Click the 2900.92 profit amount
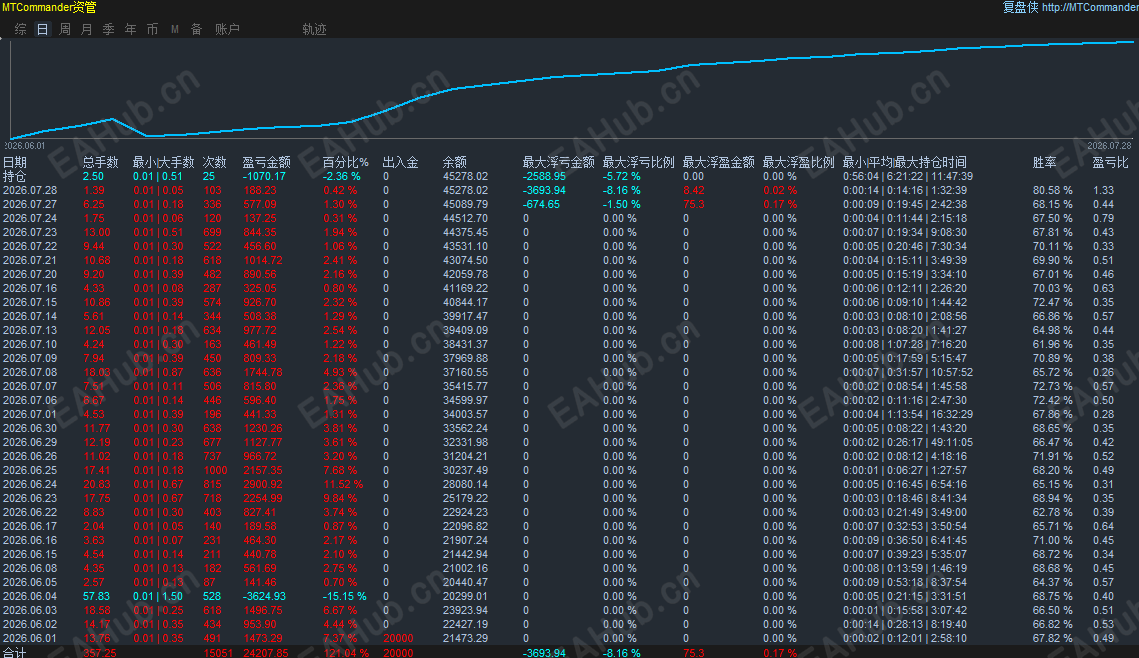This screenshot has width=1139, height=658. [x=263, y=484]
